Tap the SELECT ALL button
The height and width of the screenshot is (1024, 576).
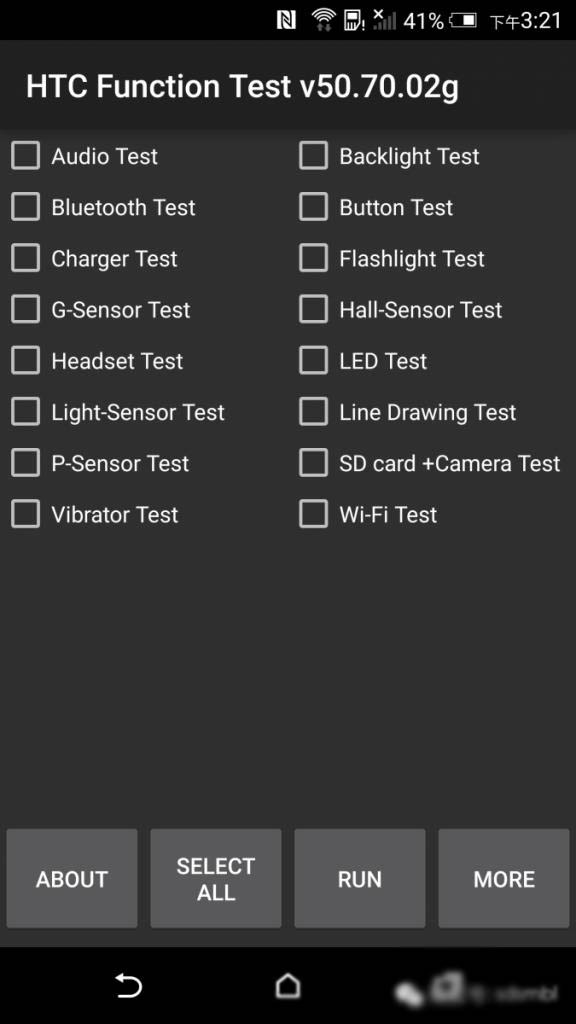pos(216,878)
